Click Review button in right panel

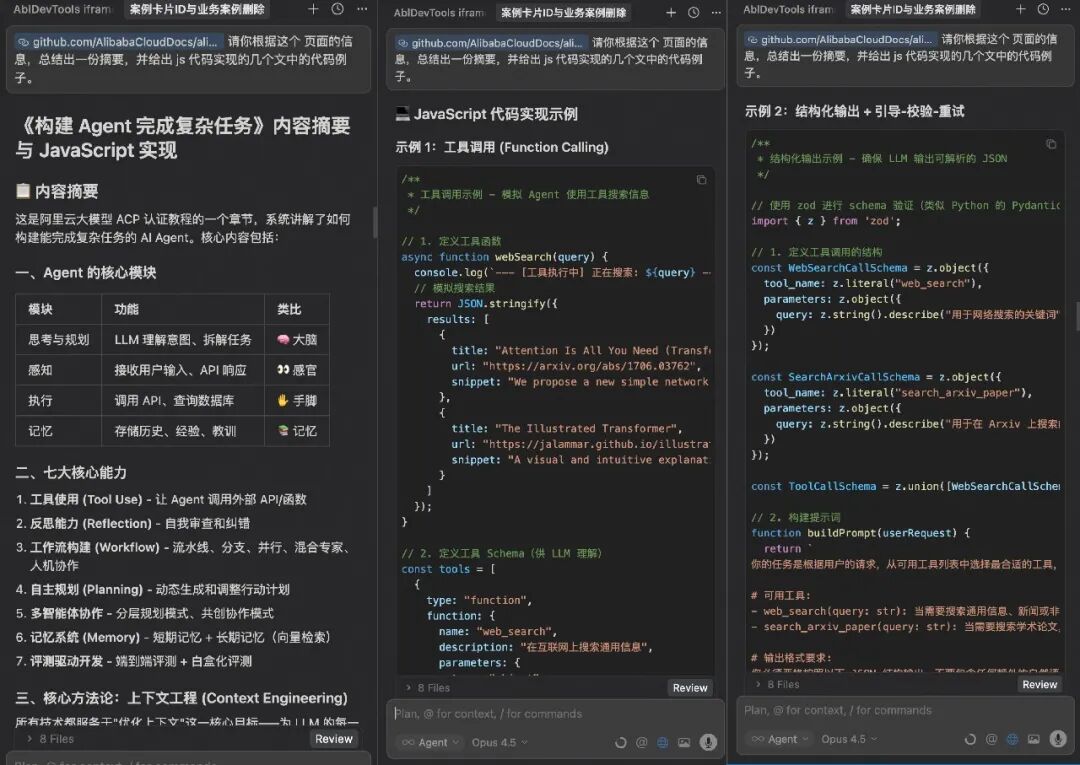pyautogui.click(x=1039, y=684)
